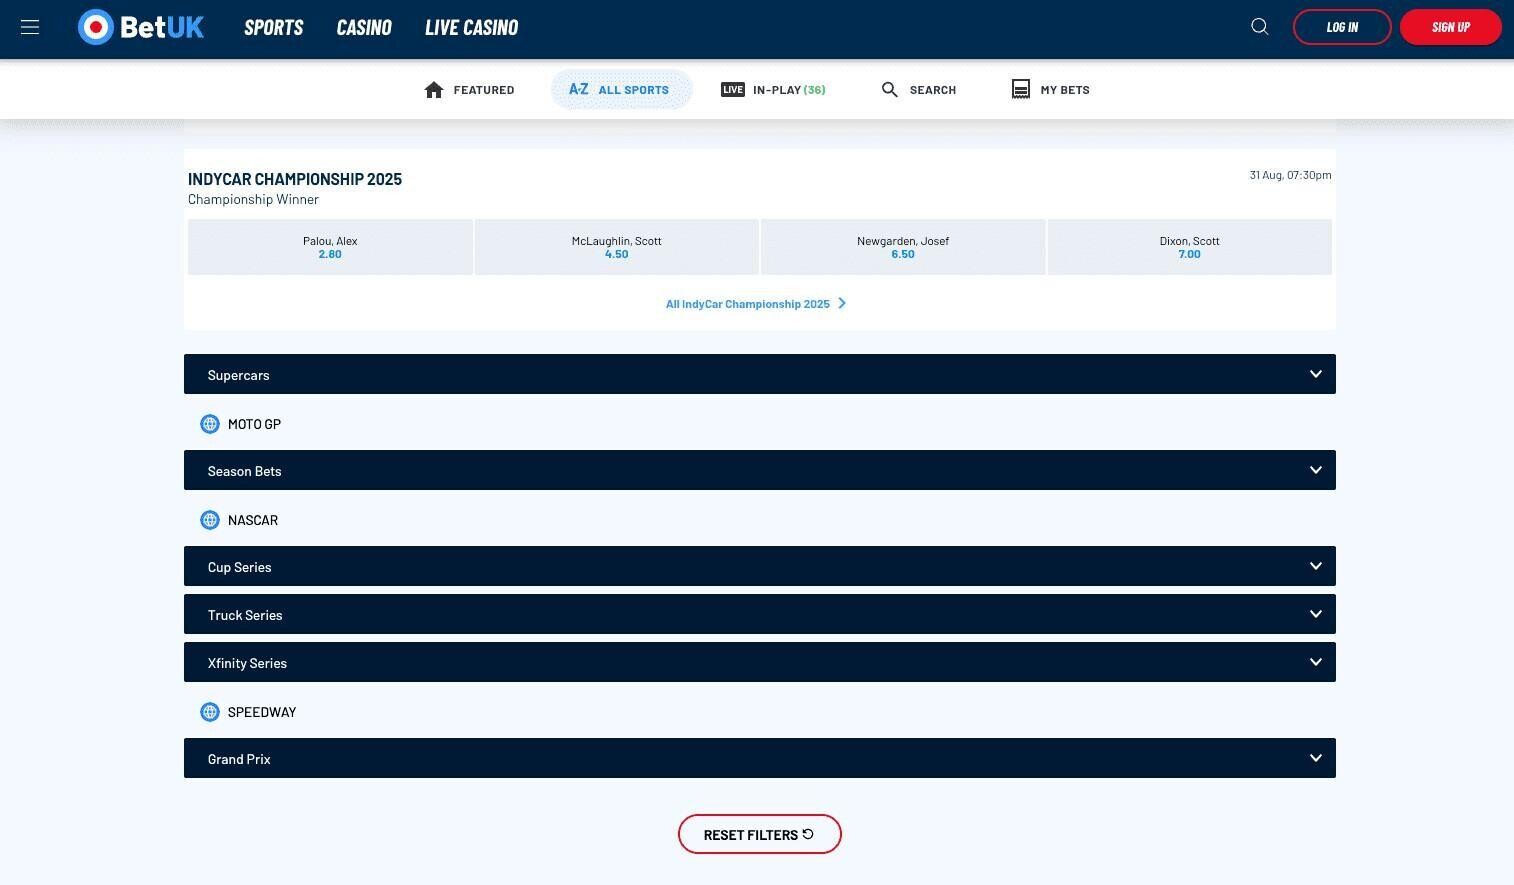Switch to the All Sports tab
This screenshot has height=885, width=1514.
(x=621, y=90)
